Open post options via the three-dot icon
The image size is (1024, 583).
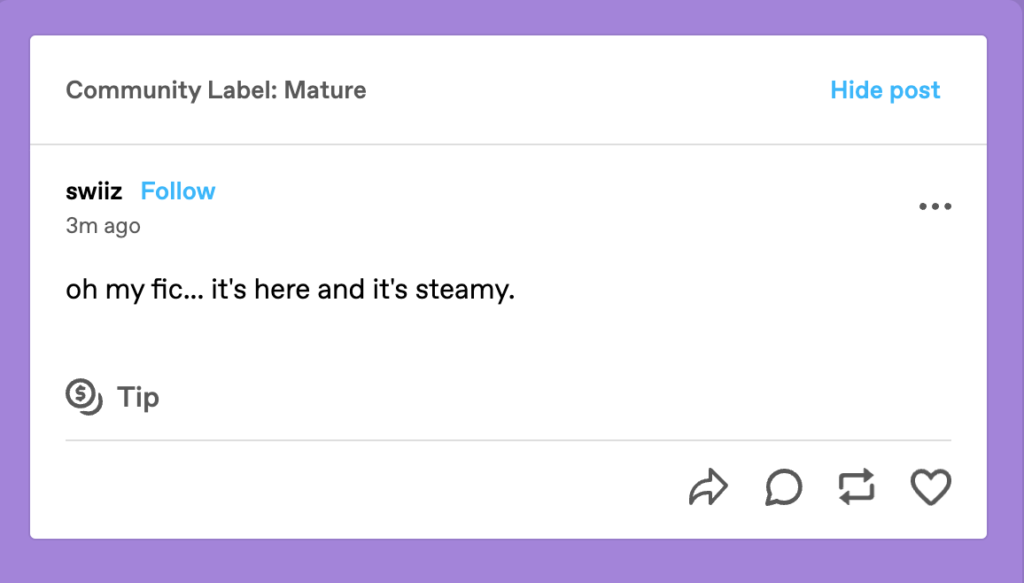935,205
